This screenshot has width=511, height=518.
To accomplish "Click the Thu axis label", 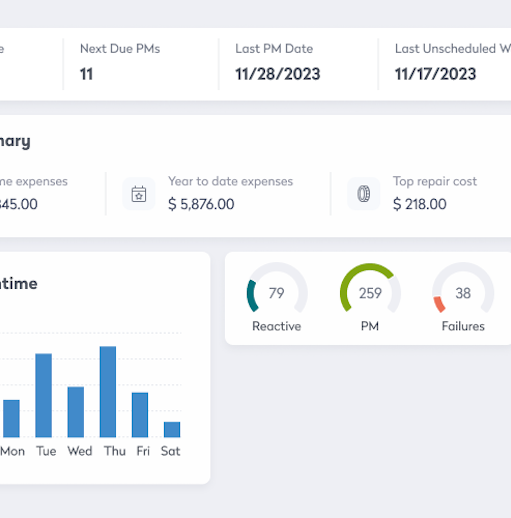I will (115, 451).
